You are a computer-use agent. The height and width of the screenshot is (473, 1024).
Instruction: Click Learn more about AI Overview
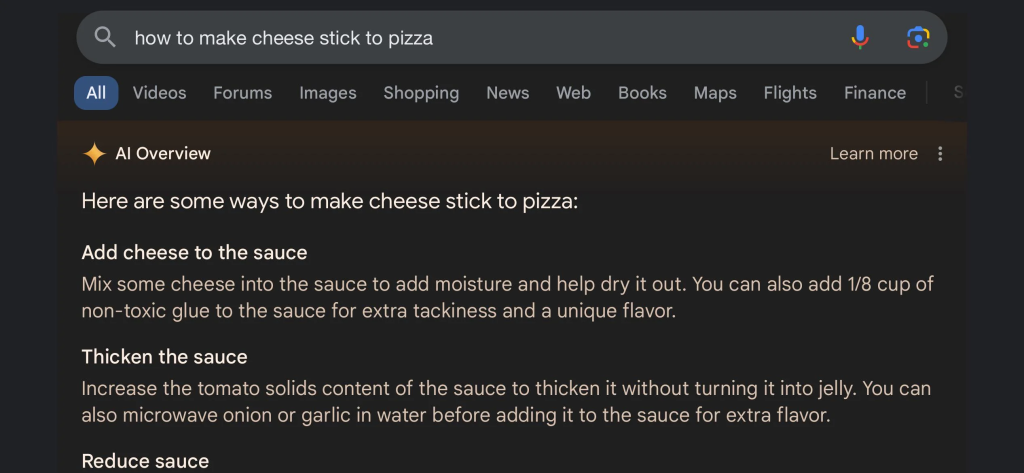click(873, 154)
